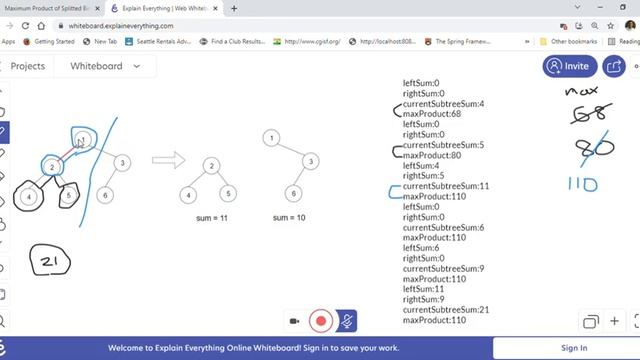Click the "currentSubtreeSum:6" line
This screenshot has height=360, width=640.
pyautogui.click(x=443, y=227)
